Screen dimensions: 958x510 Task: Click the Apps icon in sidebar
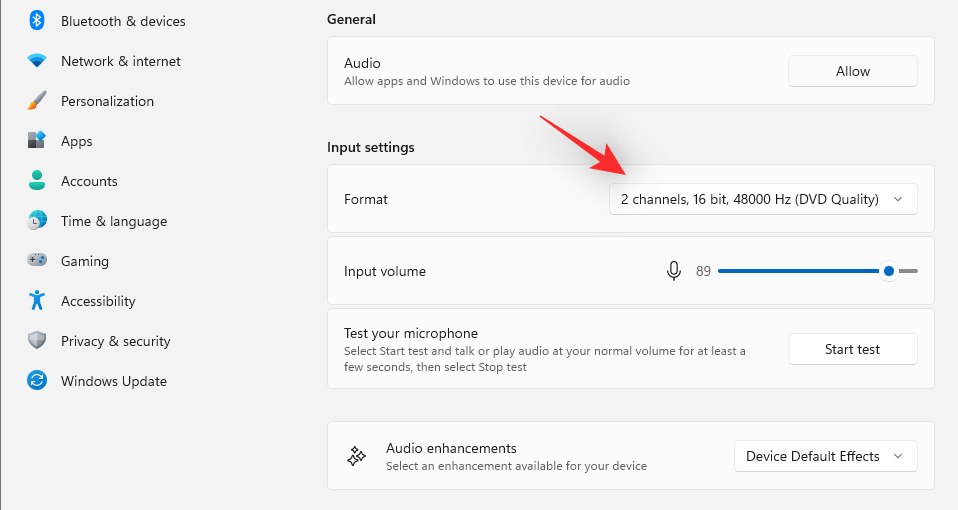click(37, 141)
